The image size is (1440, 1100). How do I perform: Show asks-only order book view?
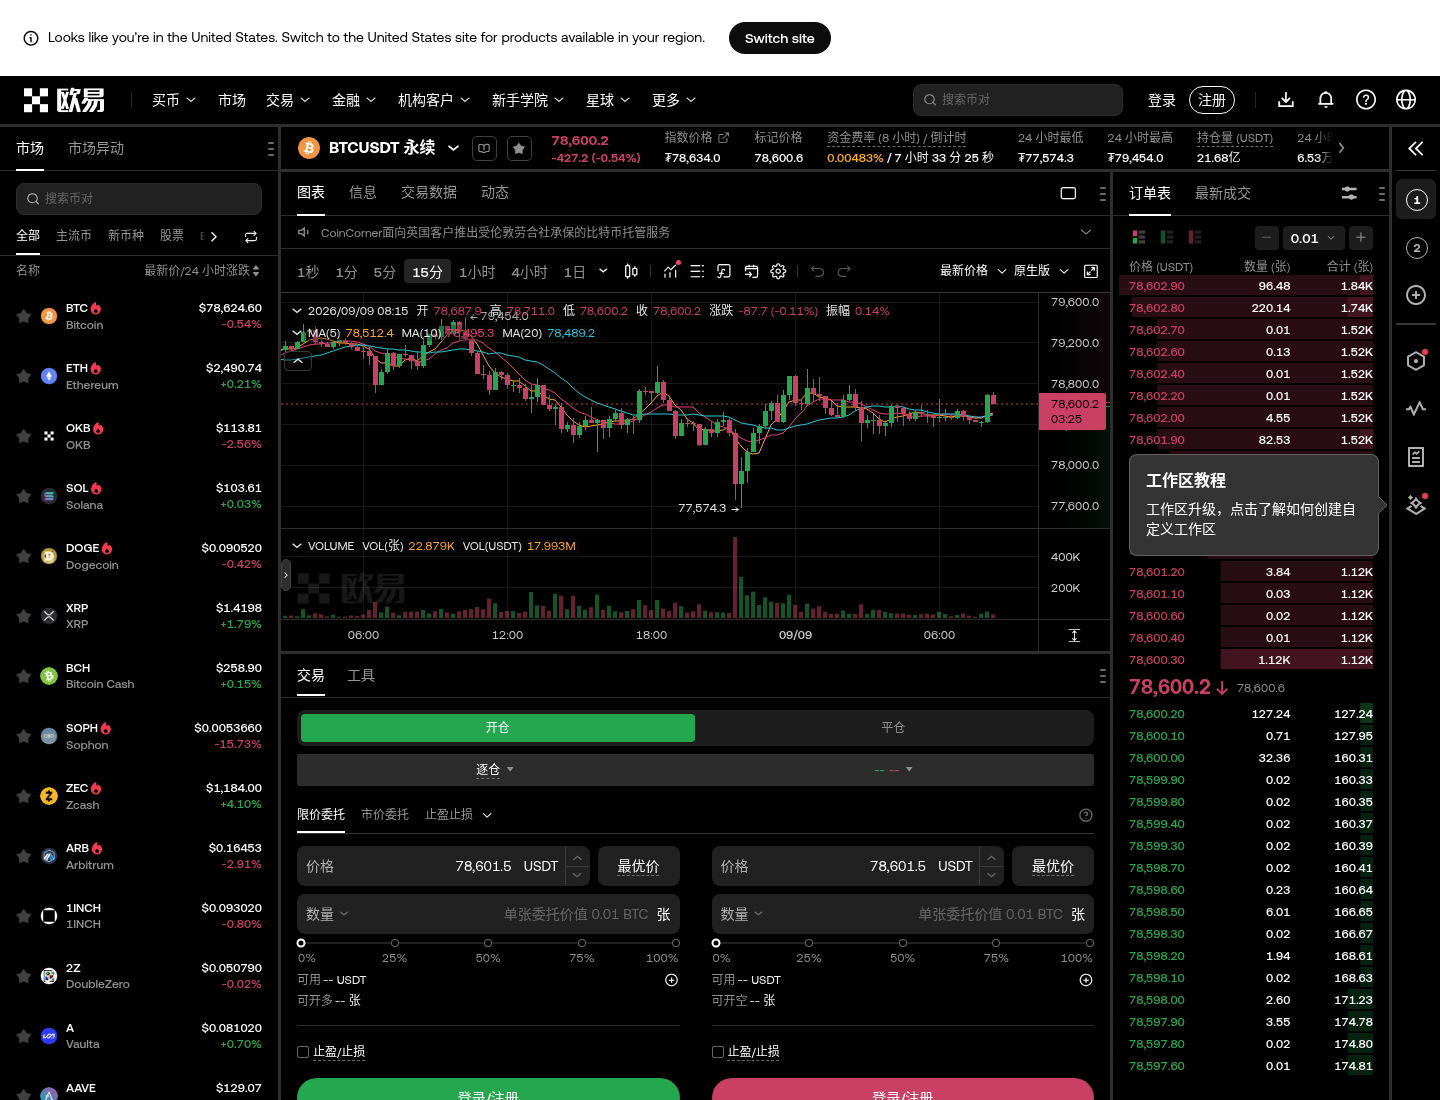1194,237
